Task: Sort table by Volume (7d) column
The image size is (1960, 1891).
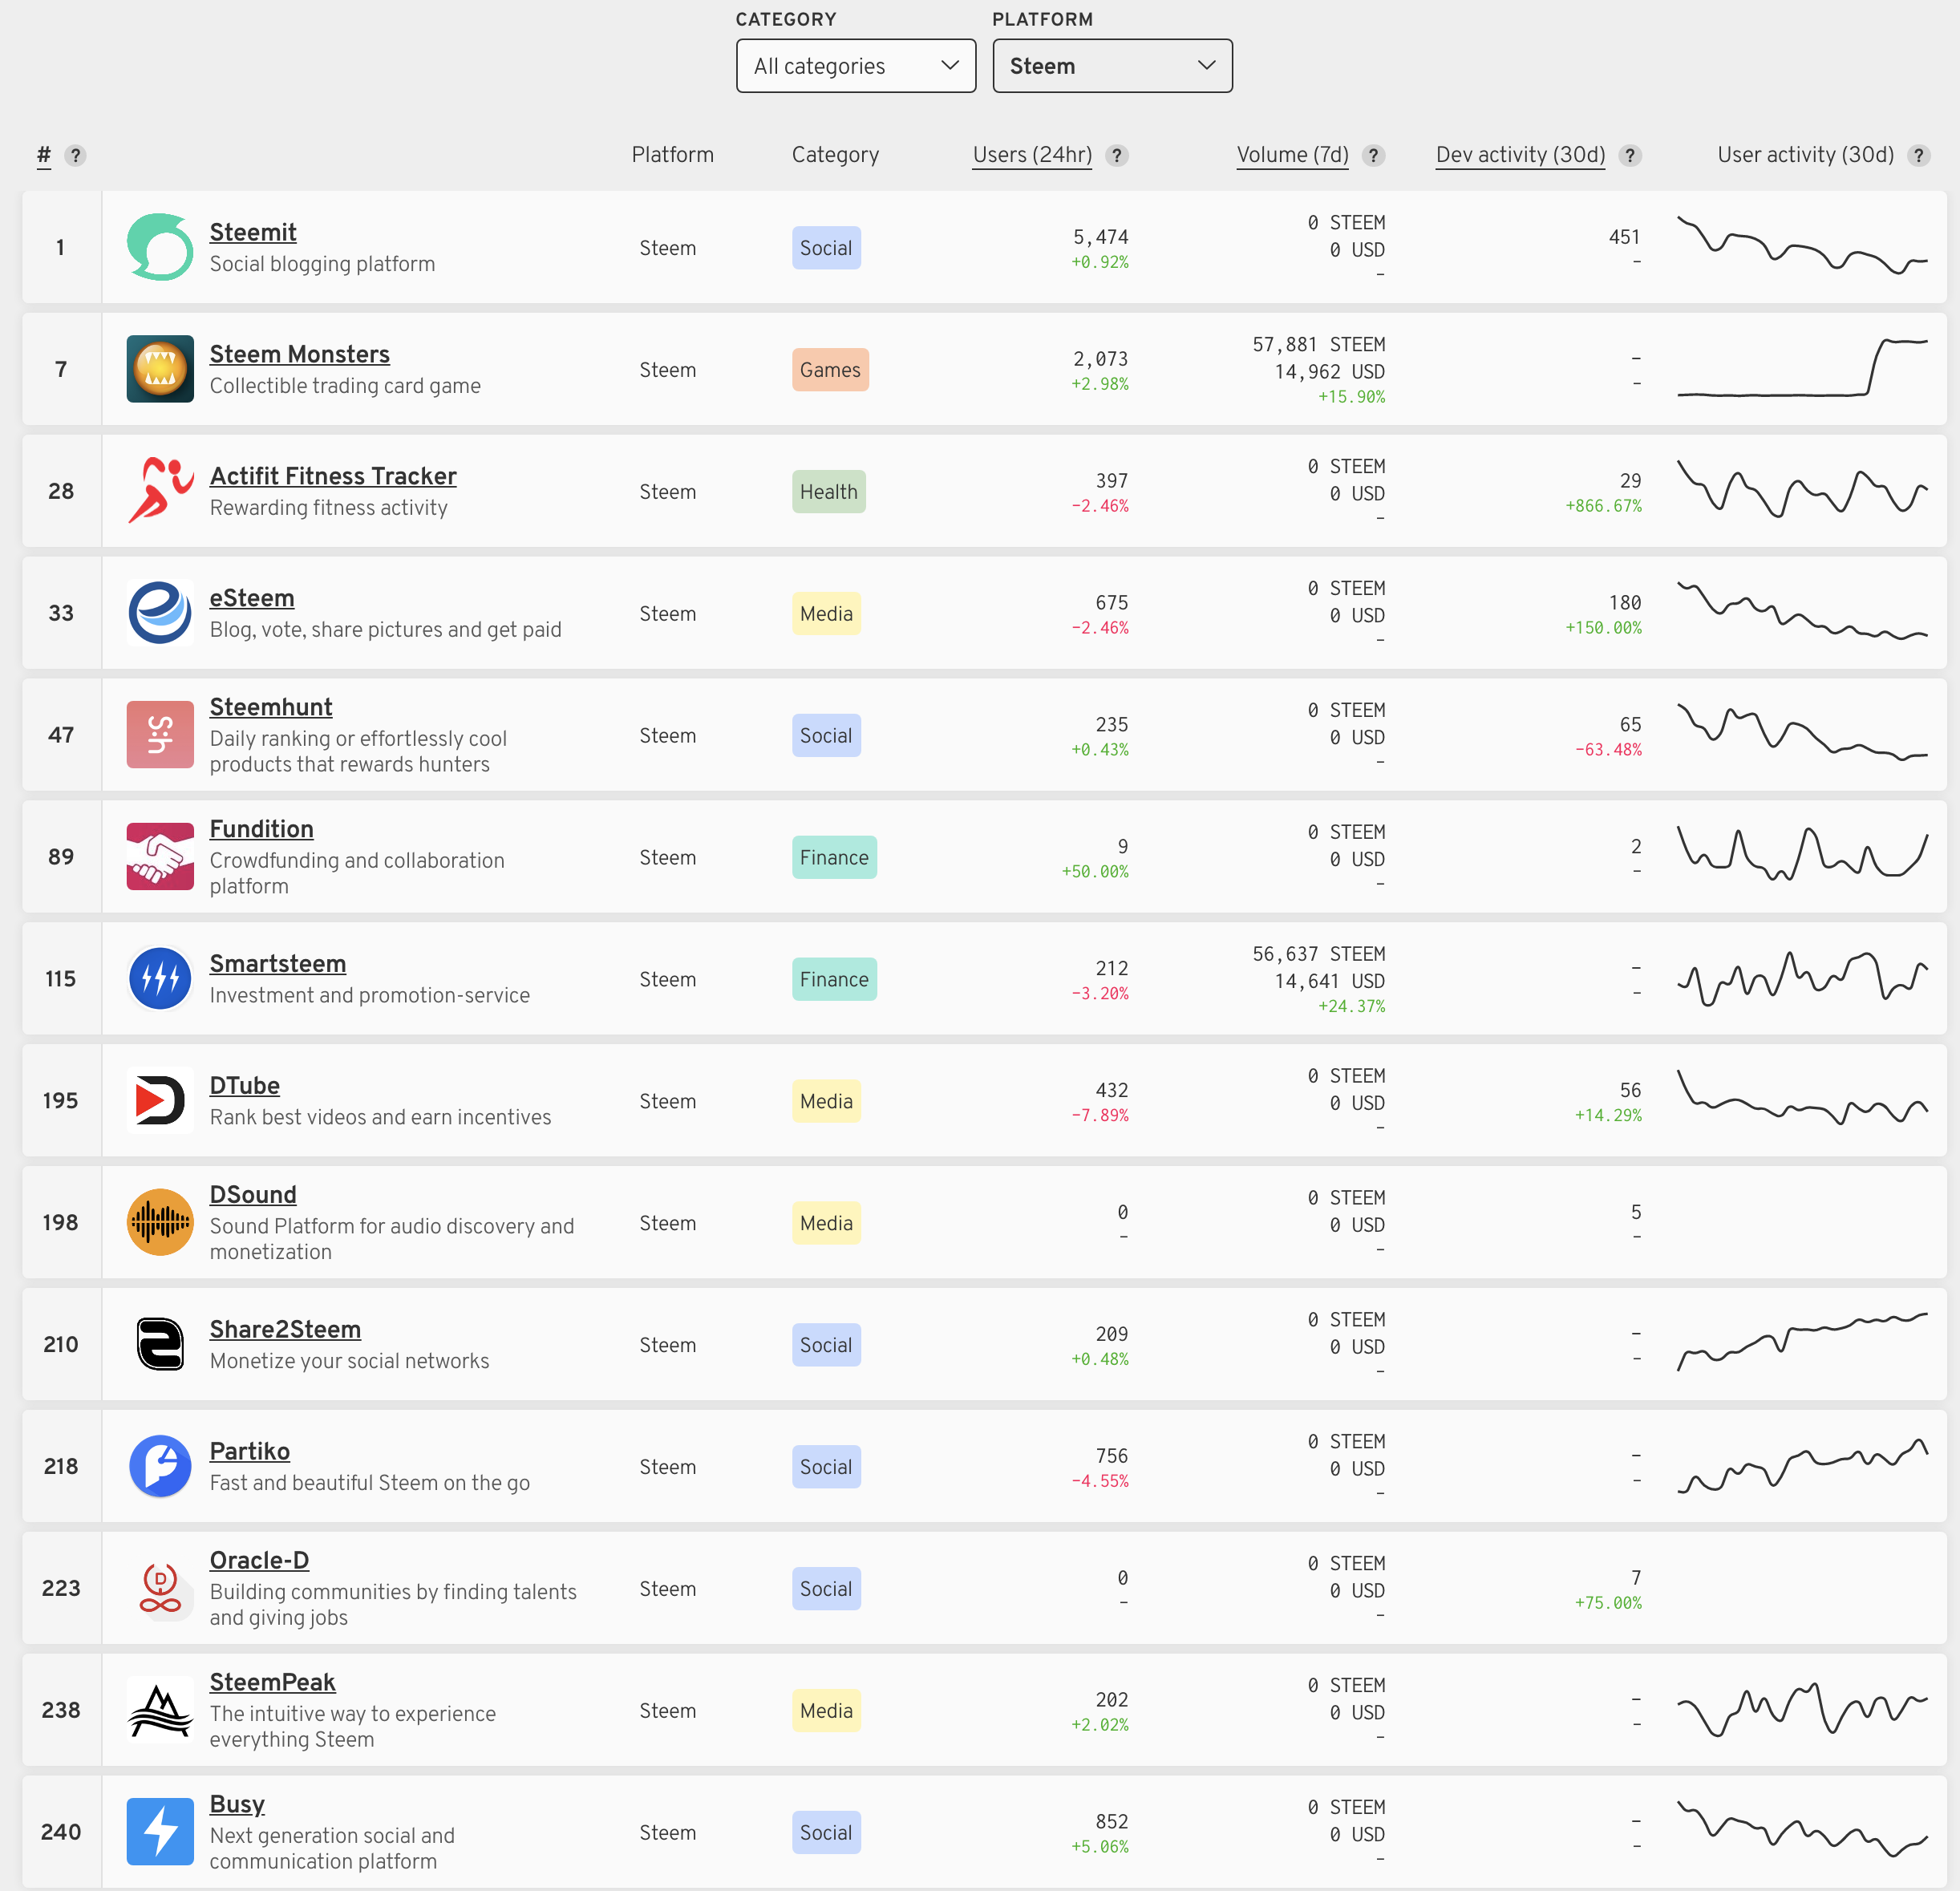Action: [x=1292, y=155]
